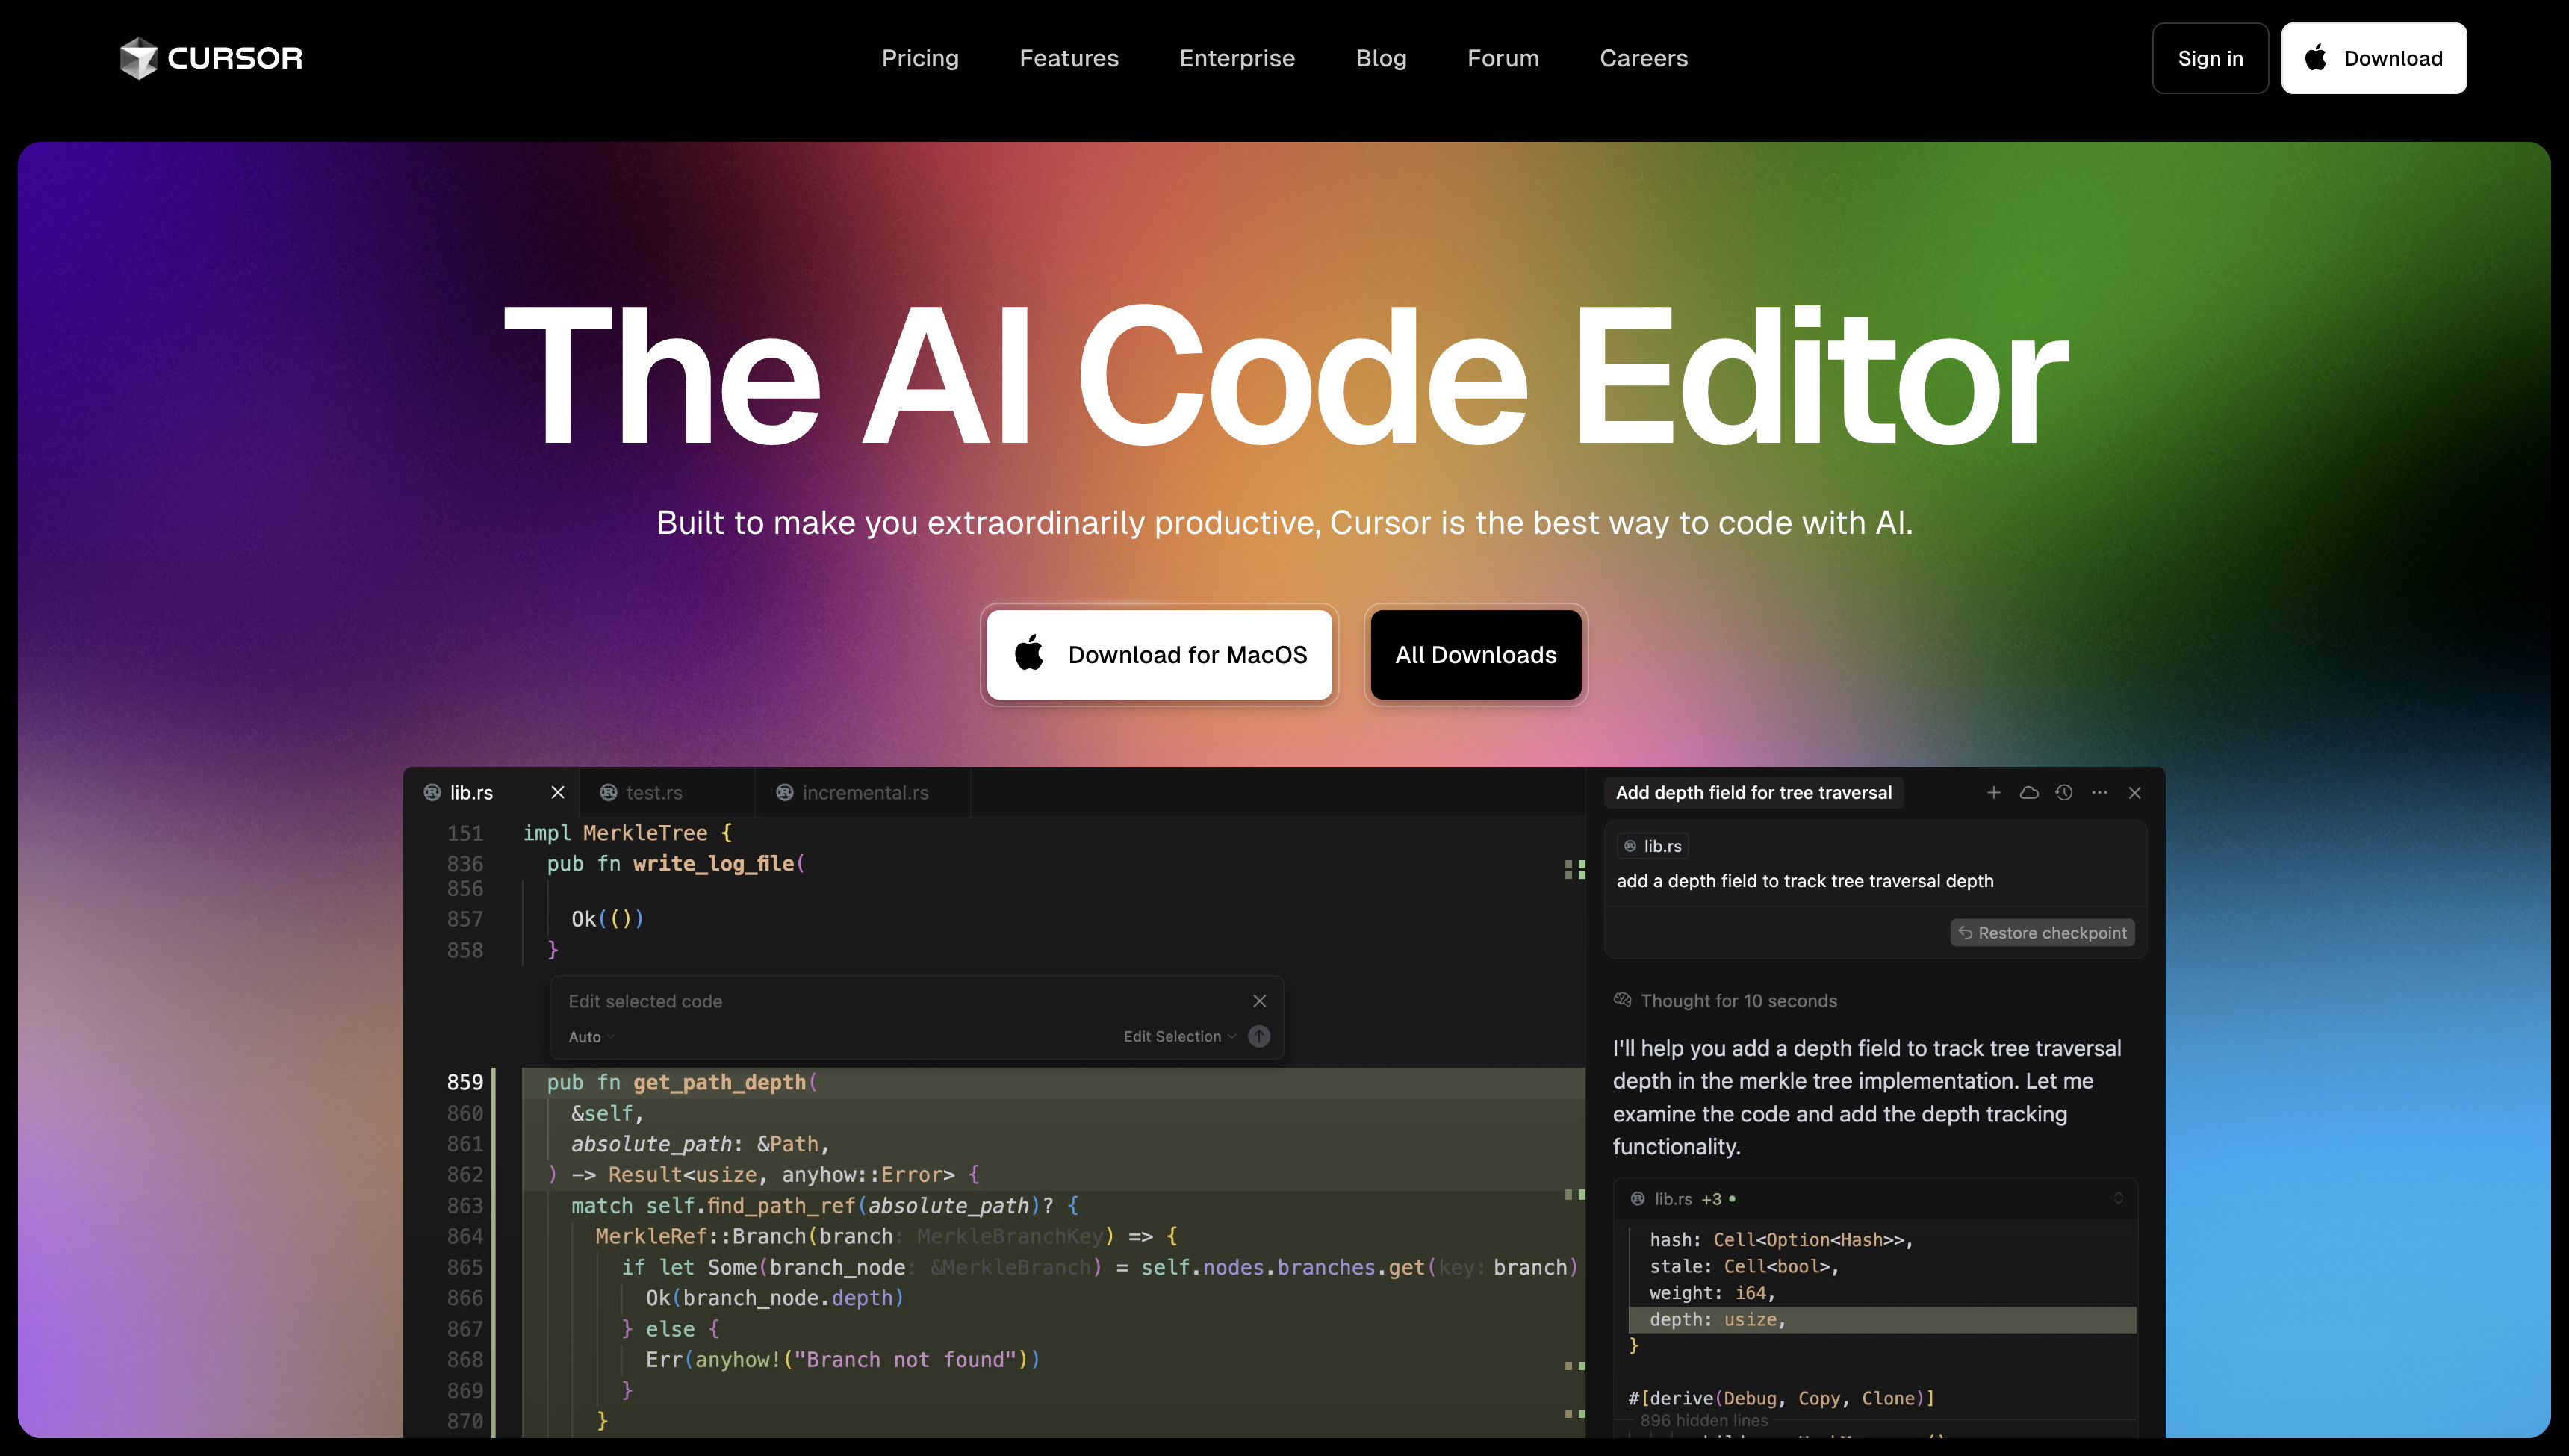Image resolution: width=2569 pixels, height=1456 pixels.
Task: Click Restore checkpoint in the chat panel
Action: click(x=2042, y=932)
